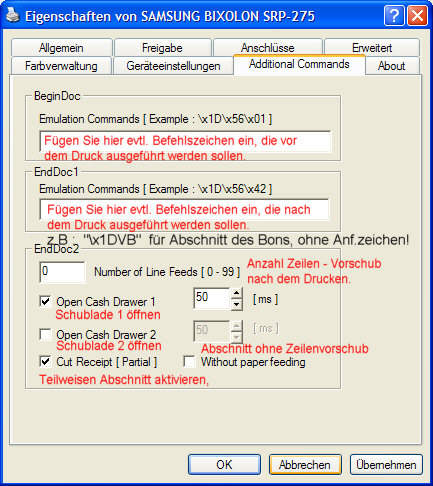Decrease Cash Drawer 1 ms value

[x=237, y=304]
